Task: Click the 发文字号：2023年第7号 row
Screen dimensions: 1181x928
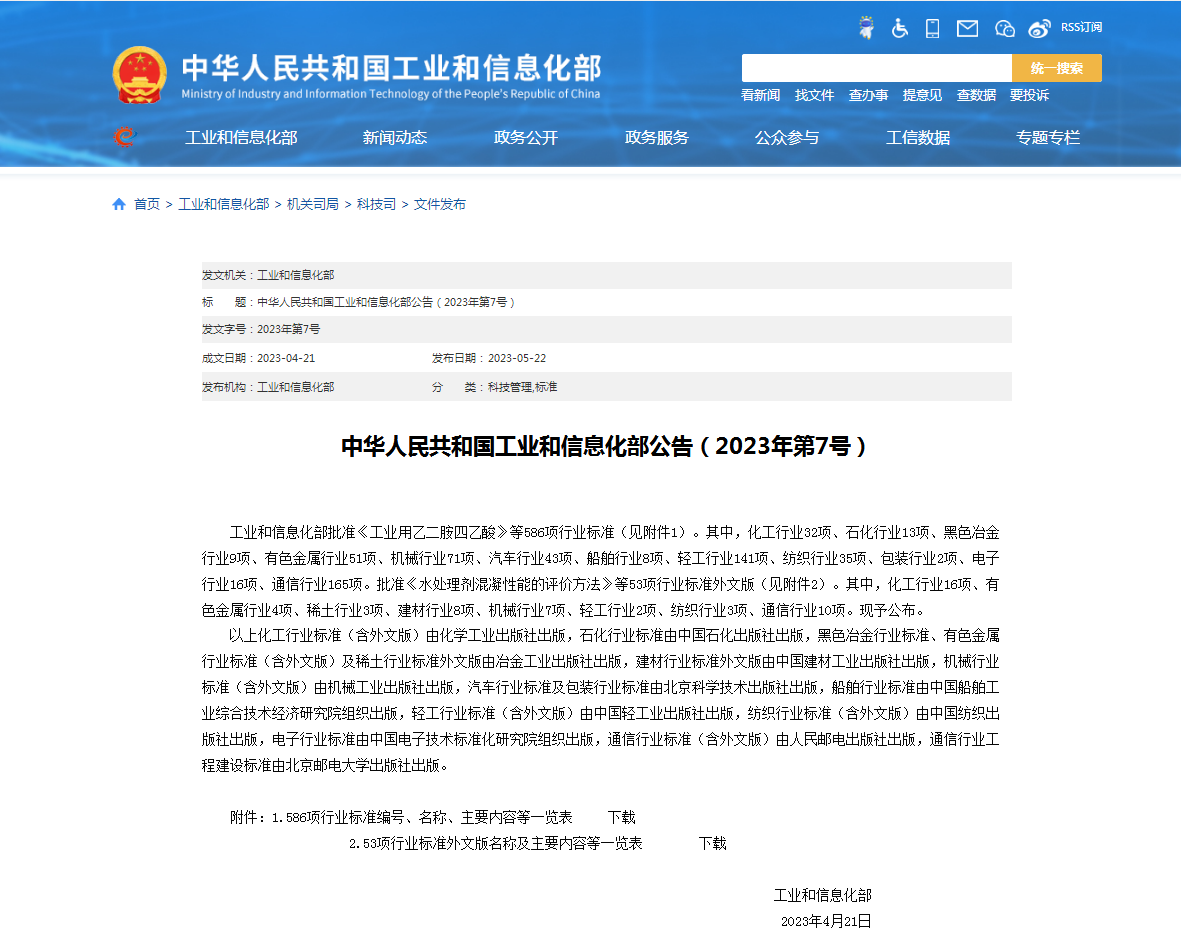Action: tap(606, 329)
